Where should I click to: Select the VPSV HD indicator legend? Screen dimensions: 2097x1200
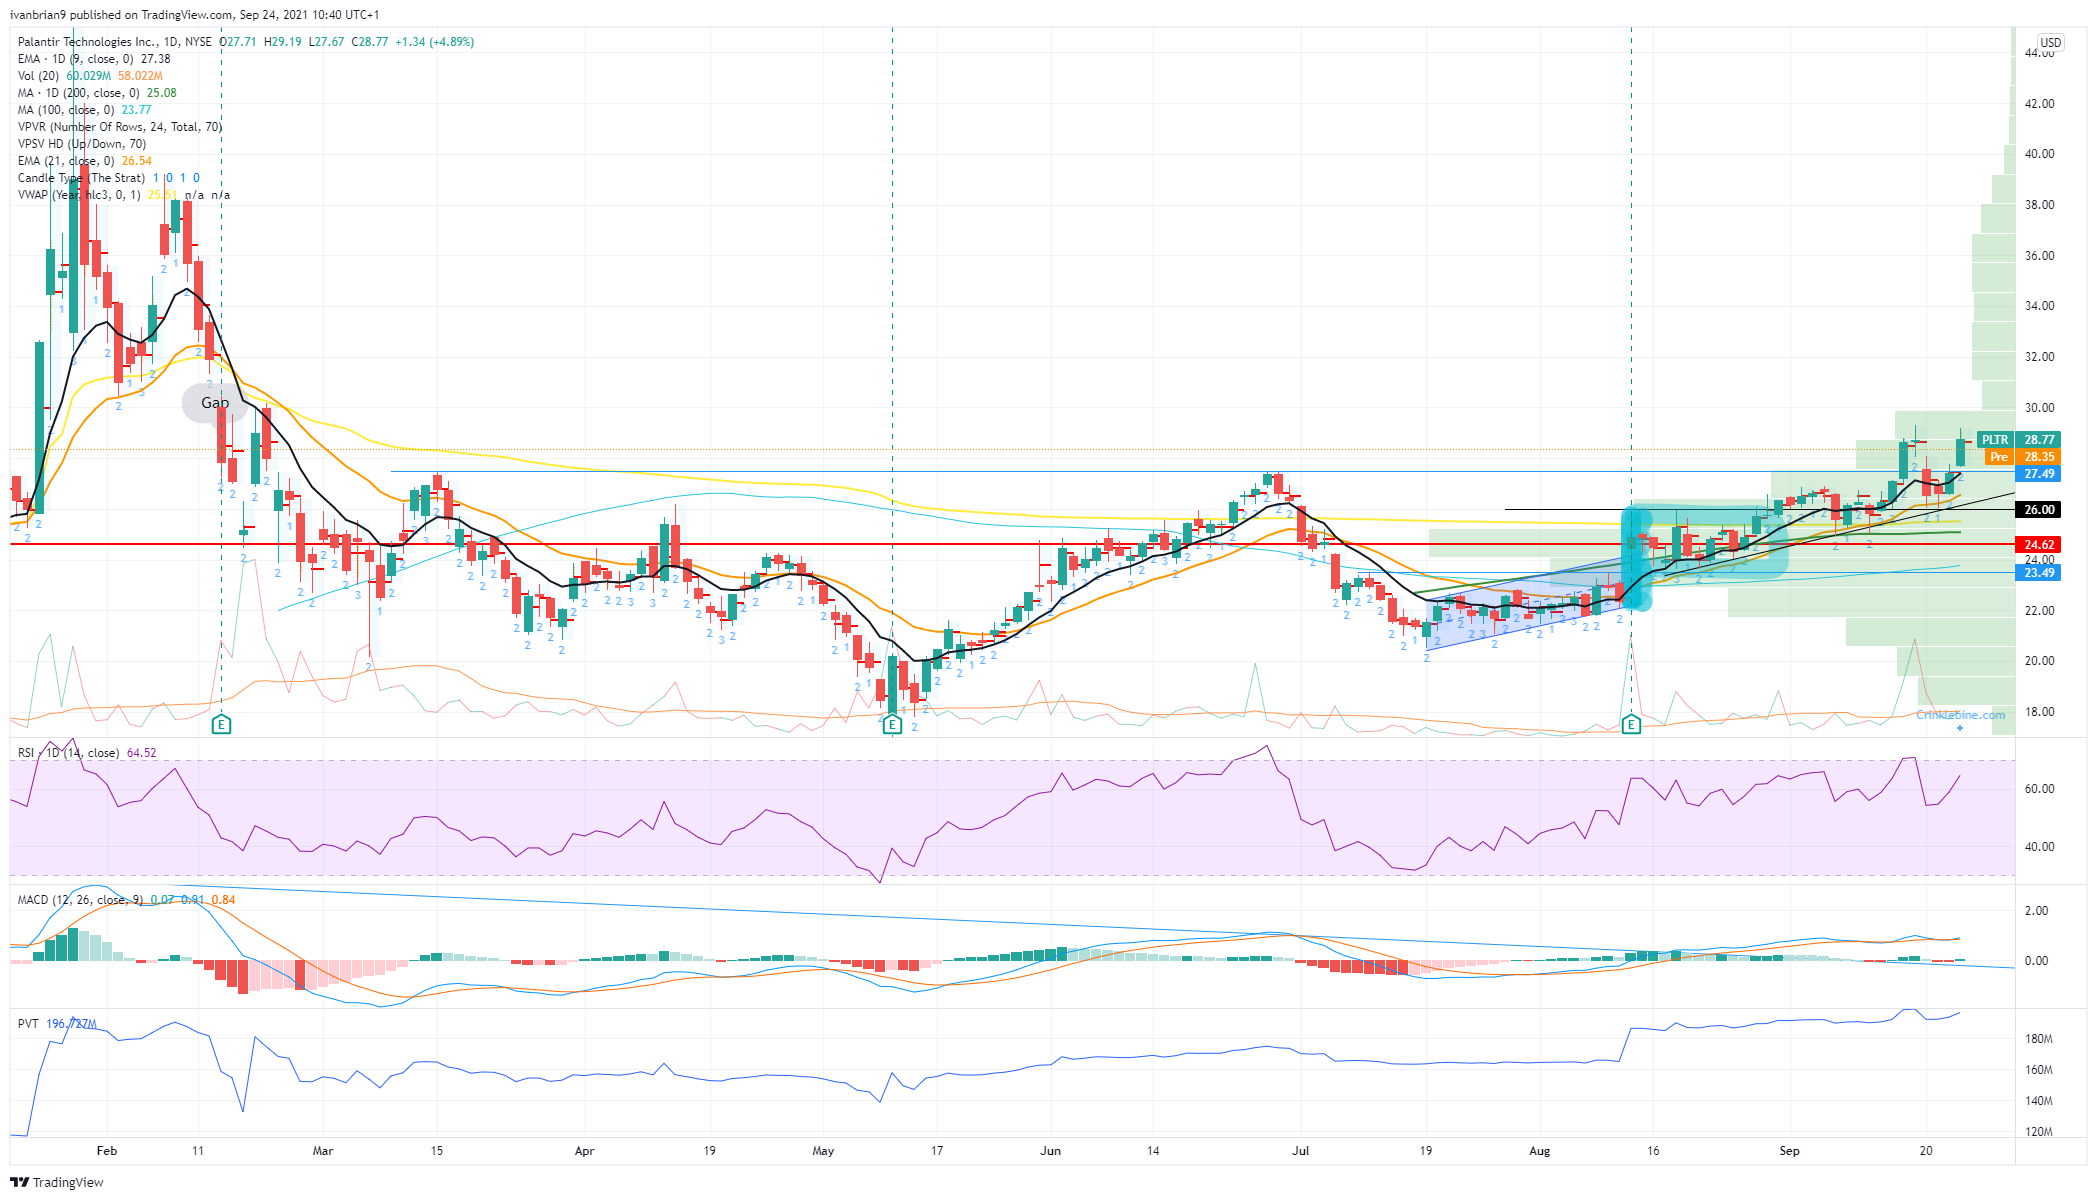point(81,144)
